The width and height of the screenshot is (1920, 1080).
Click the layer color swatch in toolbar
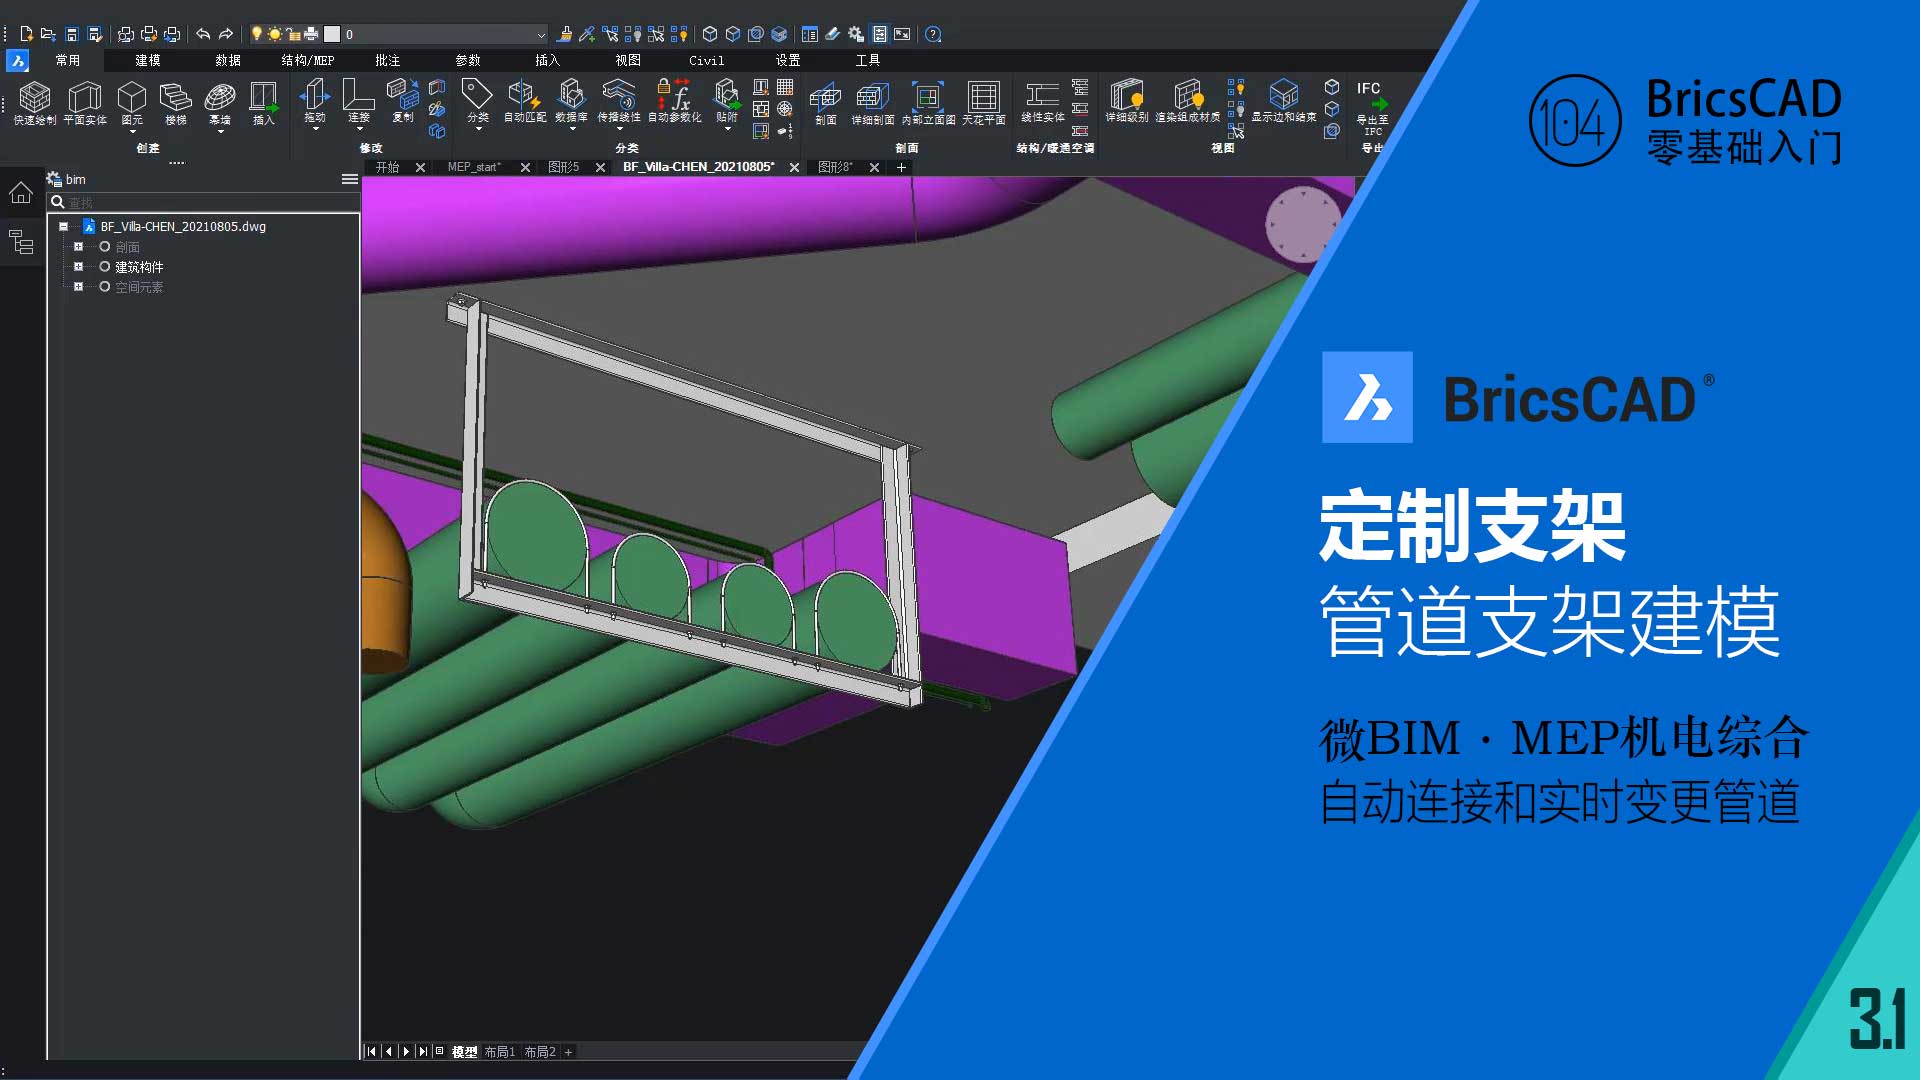point(332,35)
